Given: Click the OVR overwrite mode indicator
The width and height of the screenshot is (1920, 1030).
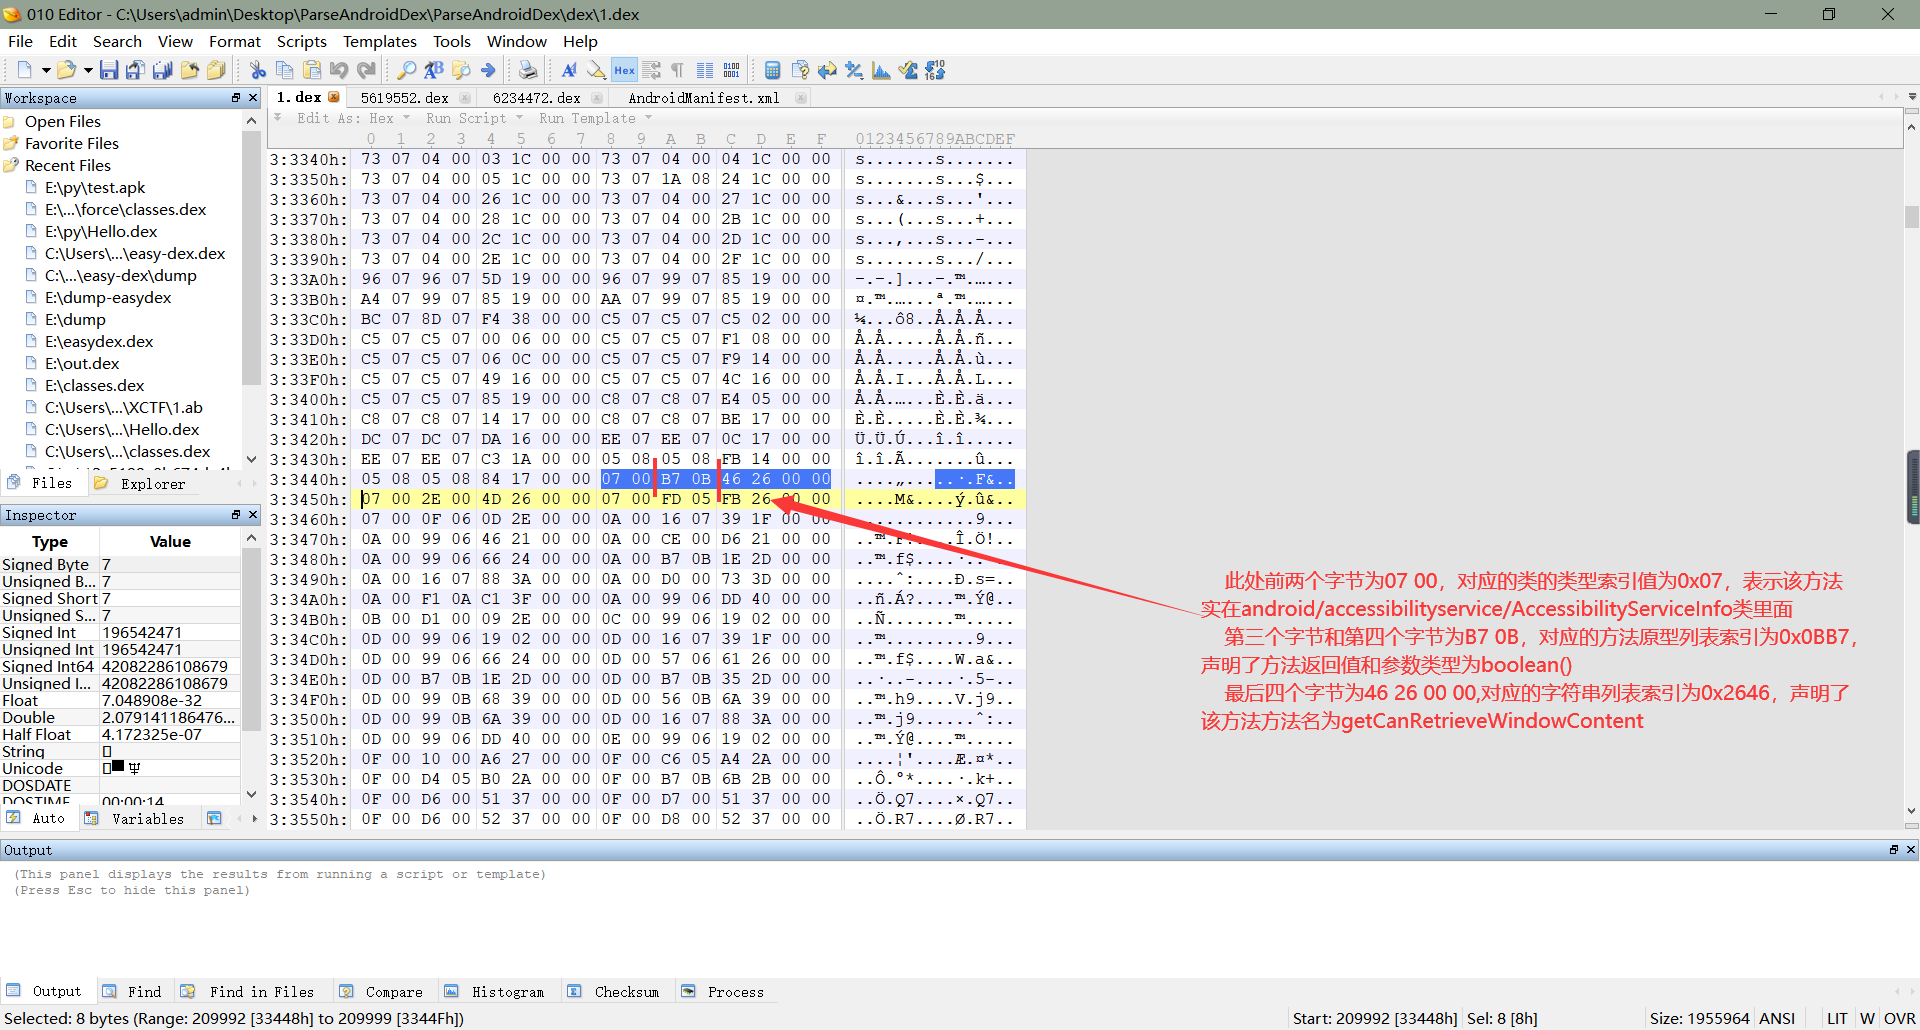Looking at the screenshot, I should [1899, 1018].
